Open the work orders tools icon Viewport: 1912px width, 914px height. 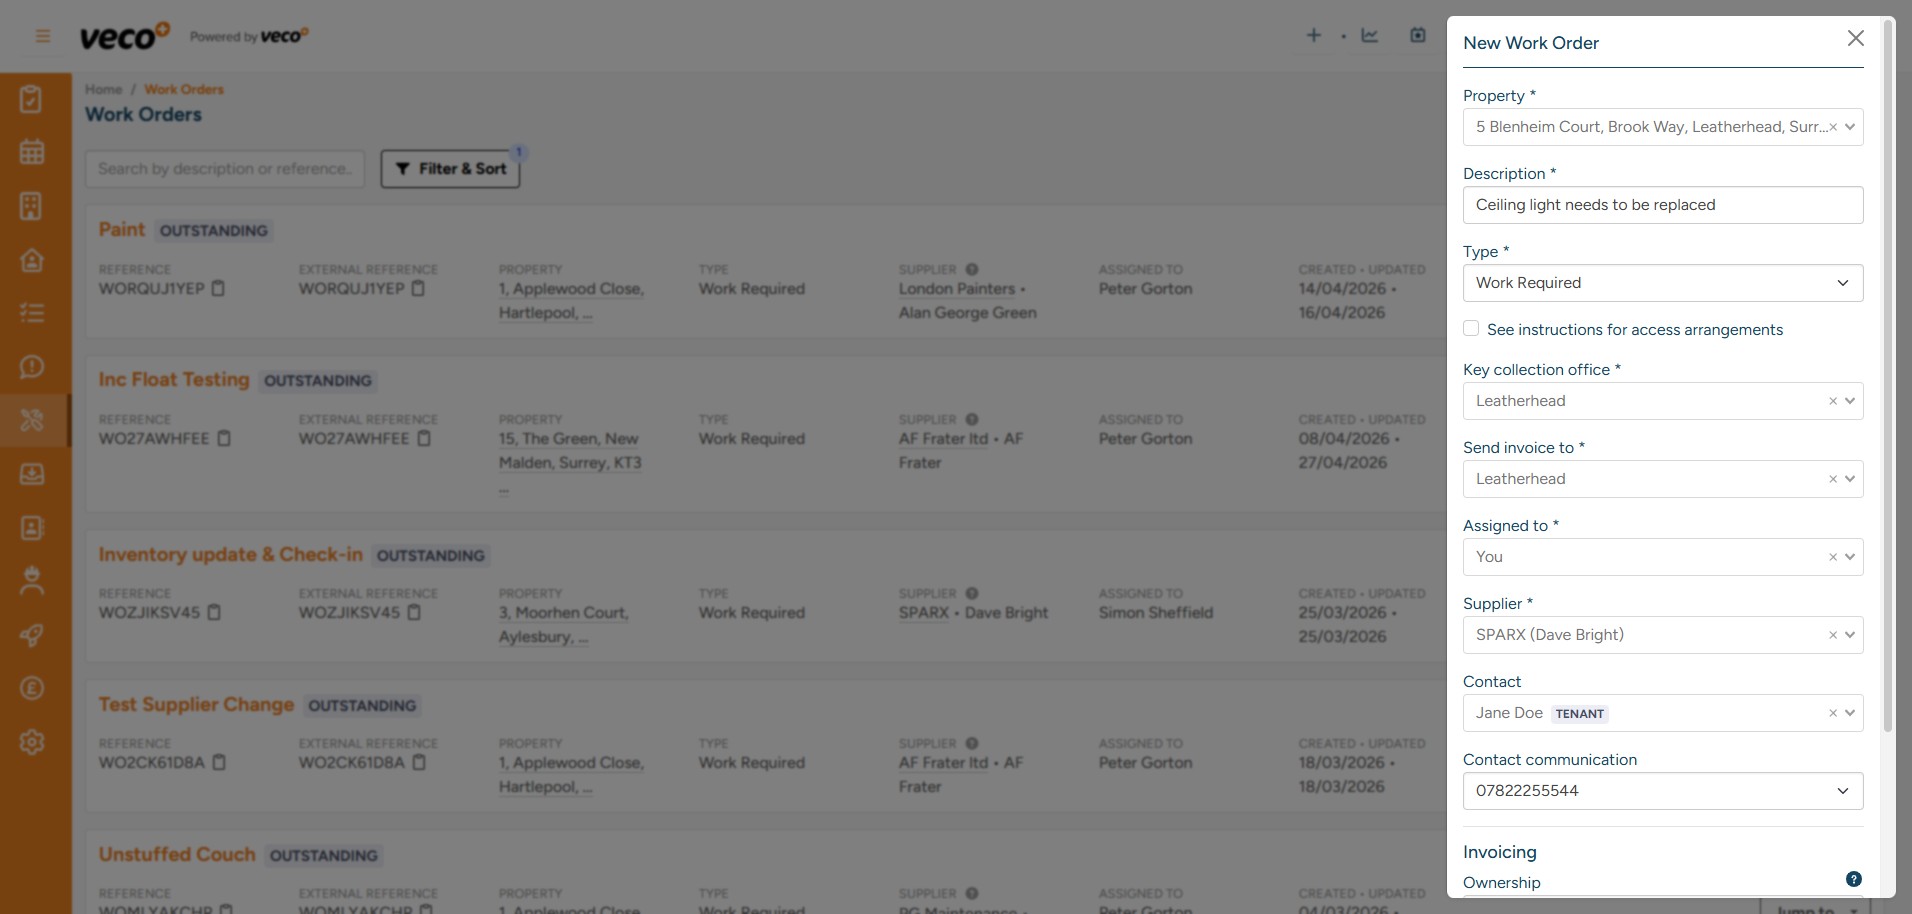point(32,420)
